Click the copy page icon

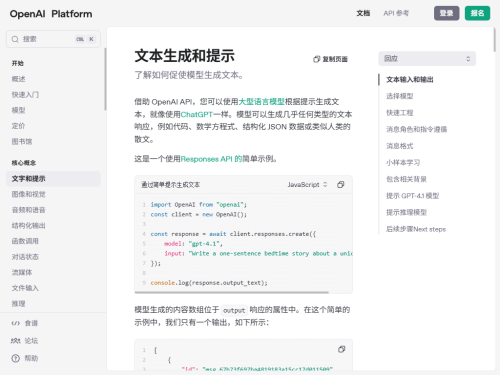tap(316, 59)
